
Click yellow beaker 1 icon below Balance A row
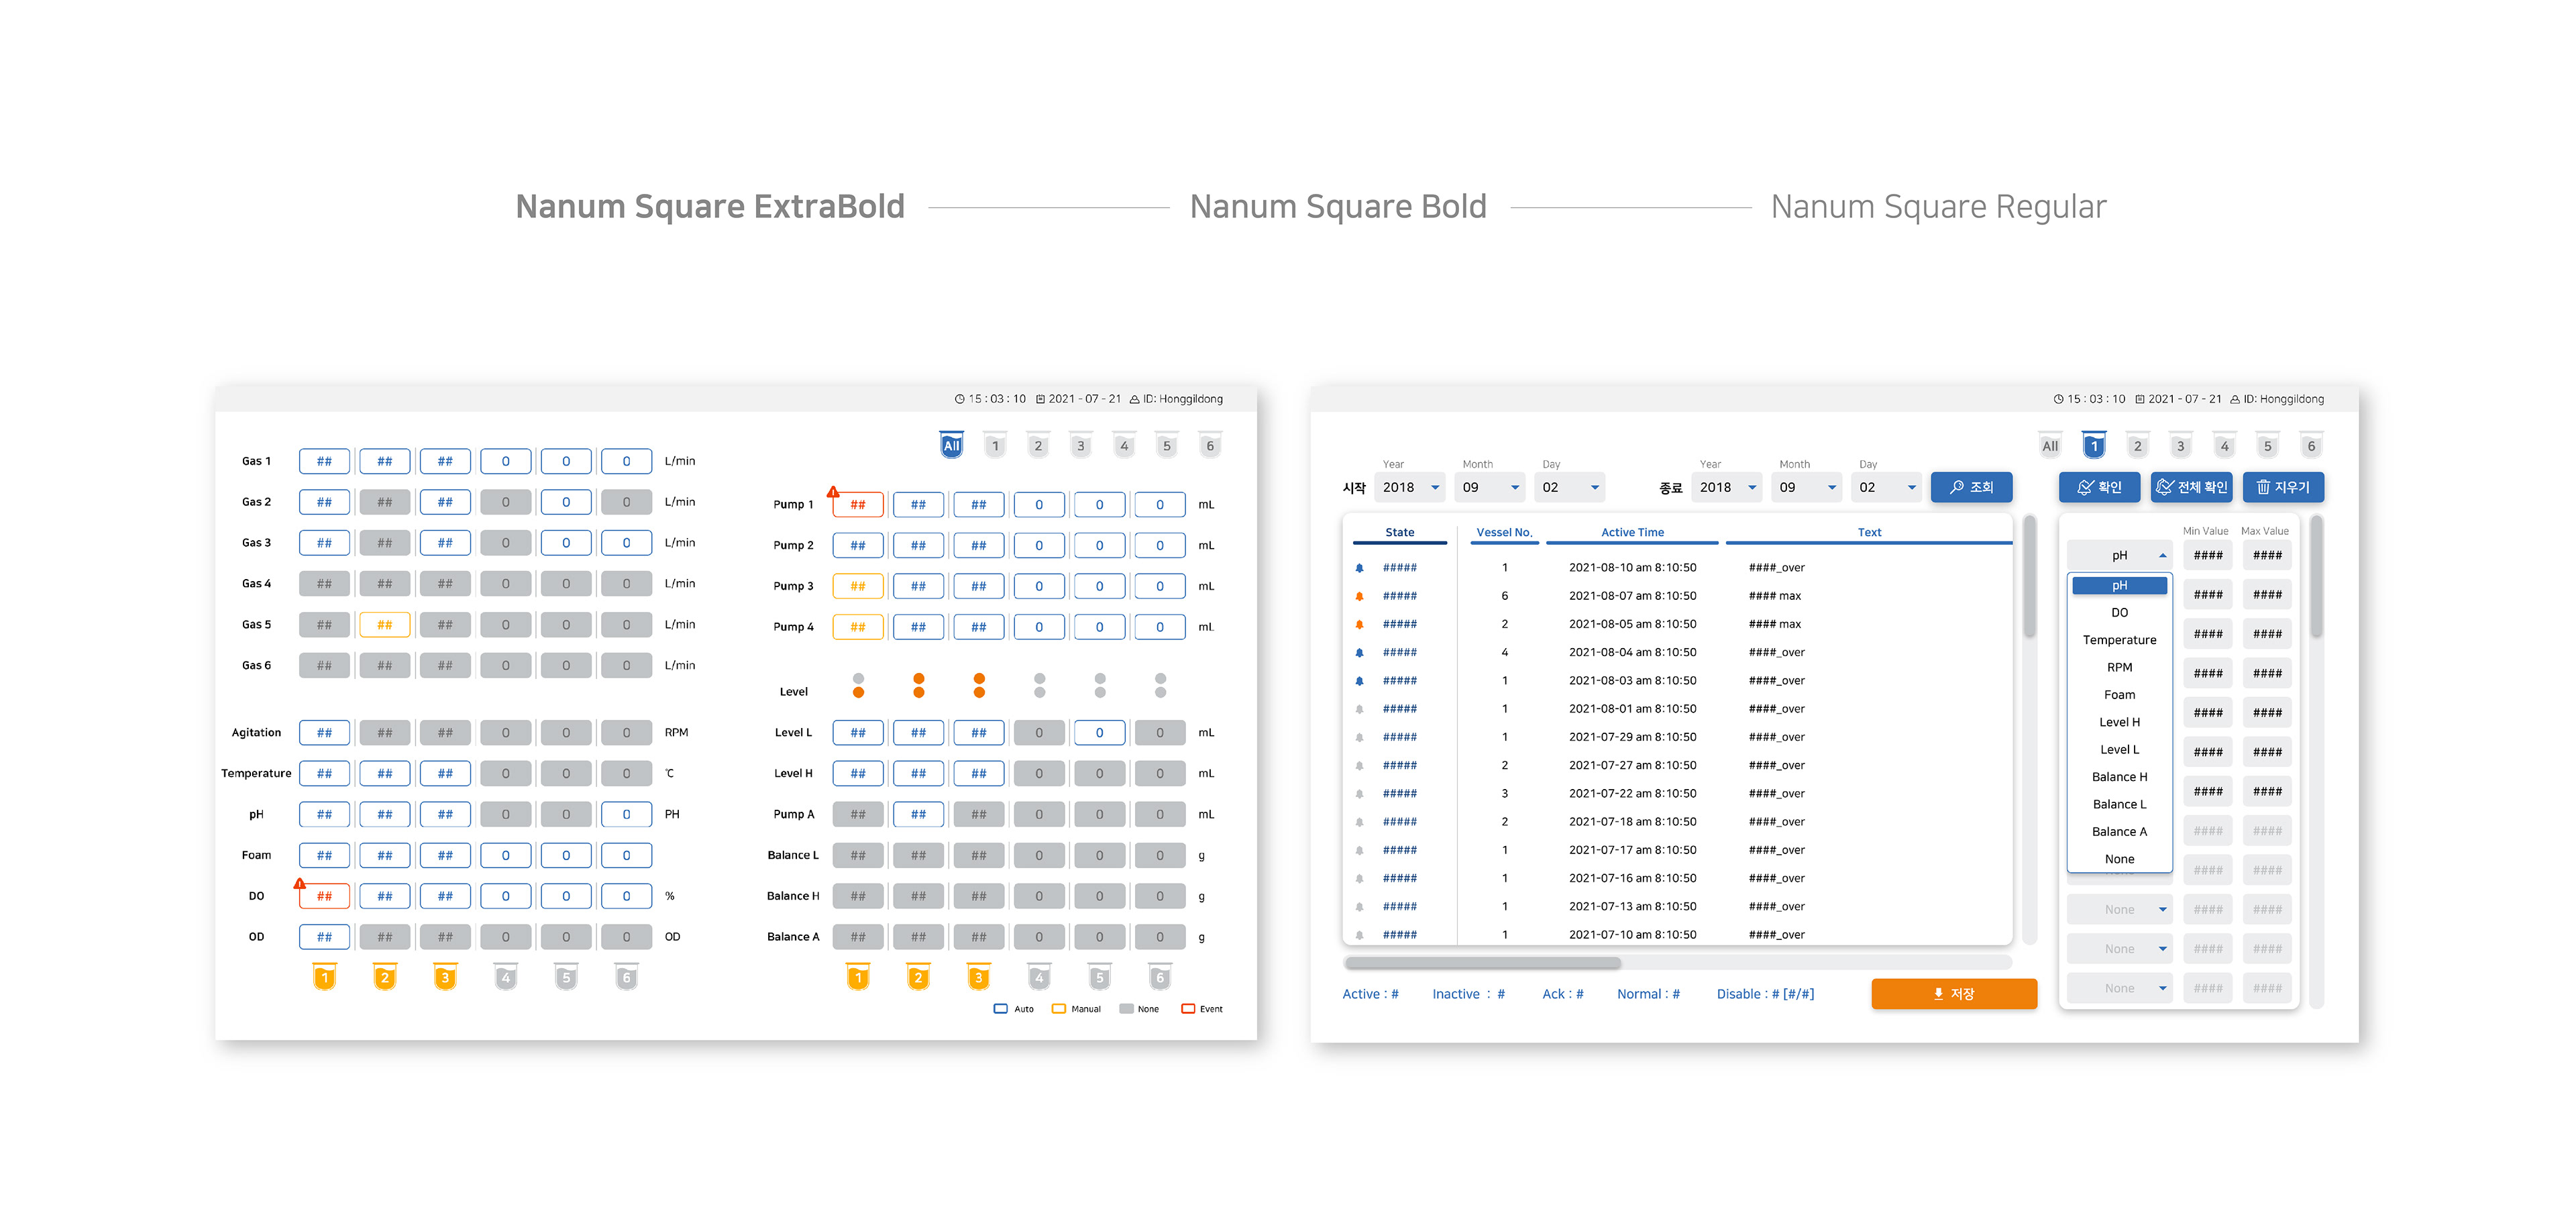pos(858,977)
